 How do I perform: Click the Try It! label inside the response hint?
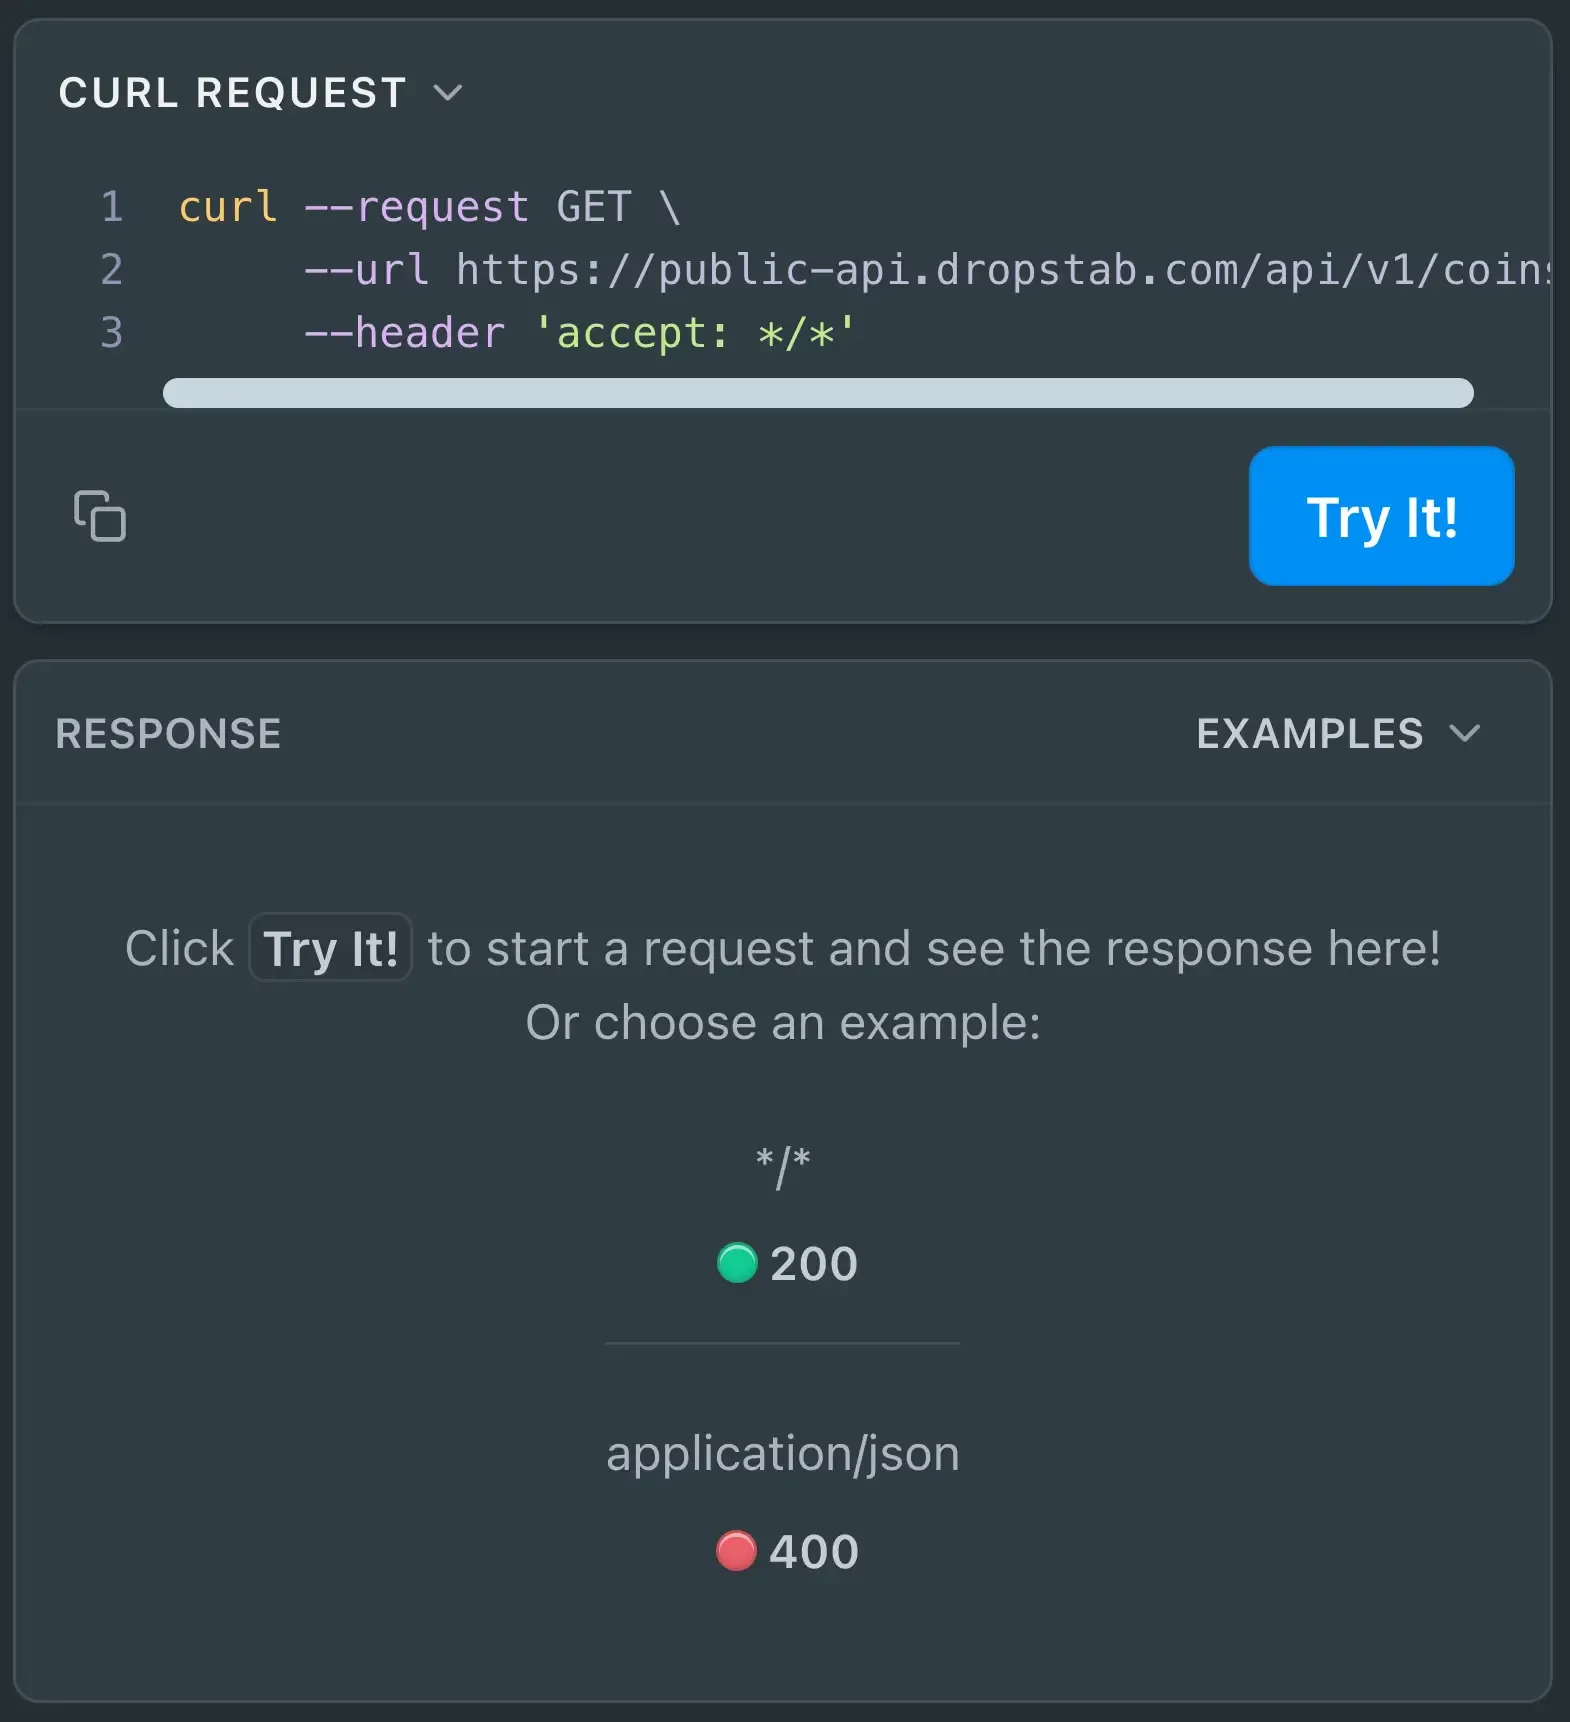pos(330,948)
